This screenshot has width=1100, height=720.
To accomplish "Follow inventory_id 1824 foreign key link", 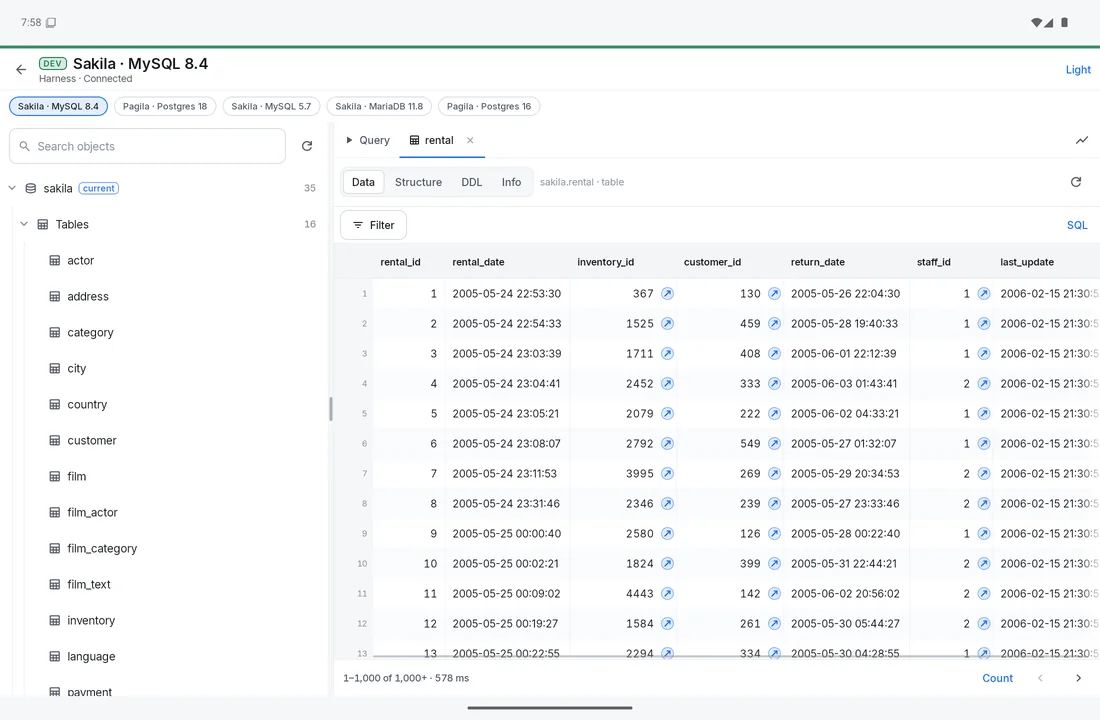I will click(x=667, y=564).
